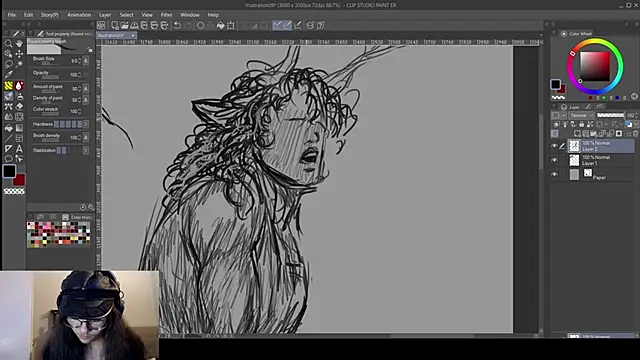
Task: Open the Filter menu
Action: coord(166,15)
